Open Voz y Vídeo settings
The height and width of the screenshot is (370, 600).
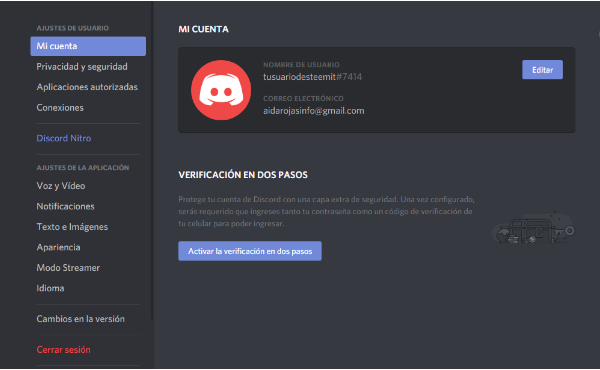[x=61, y=186]
